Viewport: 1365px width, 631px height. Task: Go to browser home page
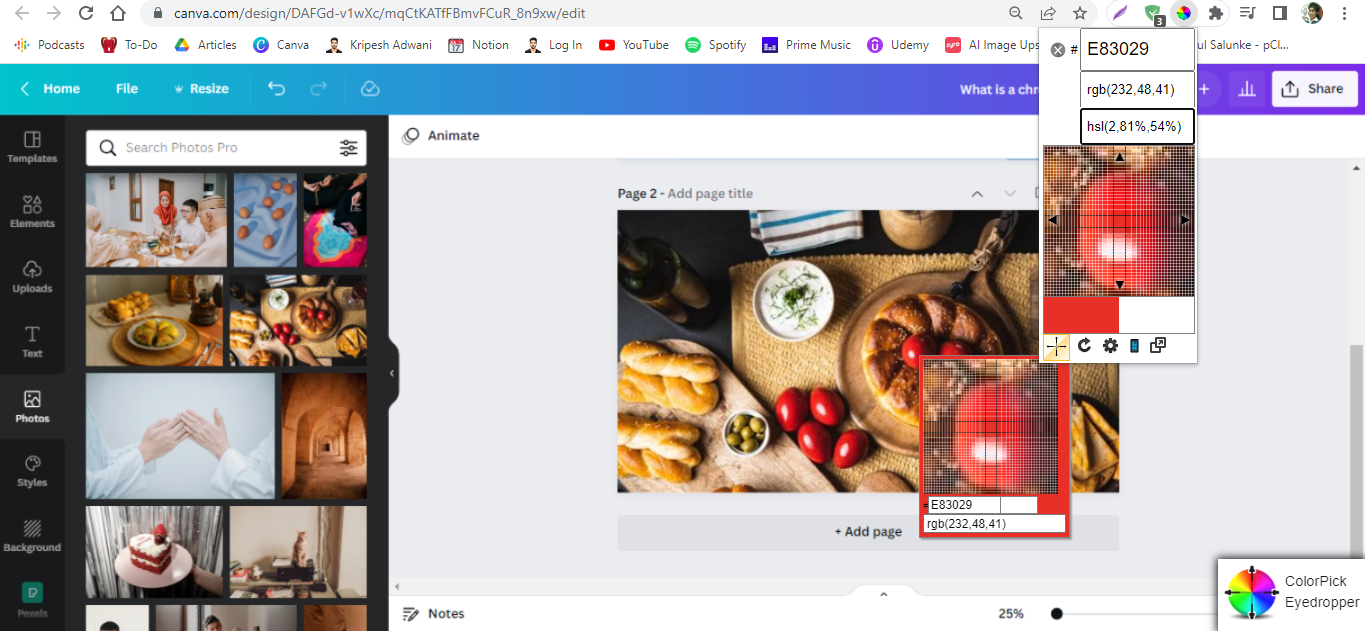(x=118, y=14)
